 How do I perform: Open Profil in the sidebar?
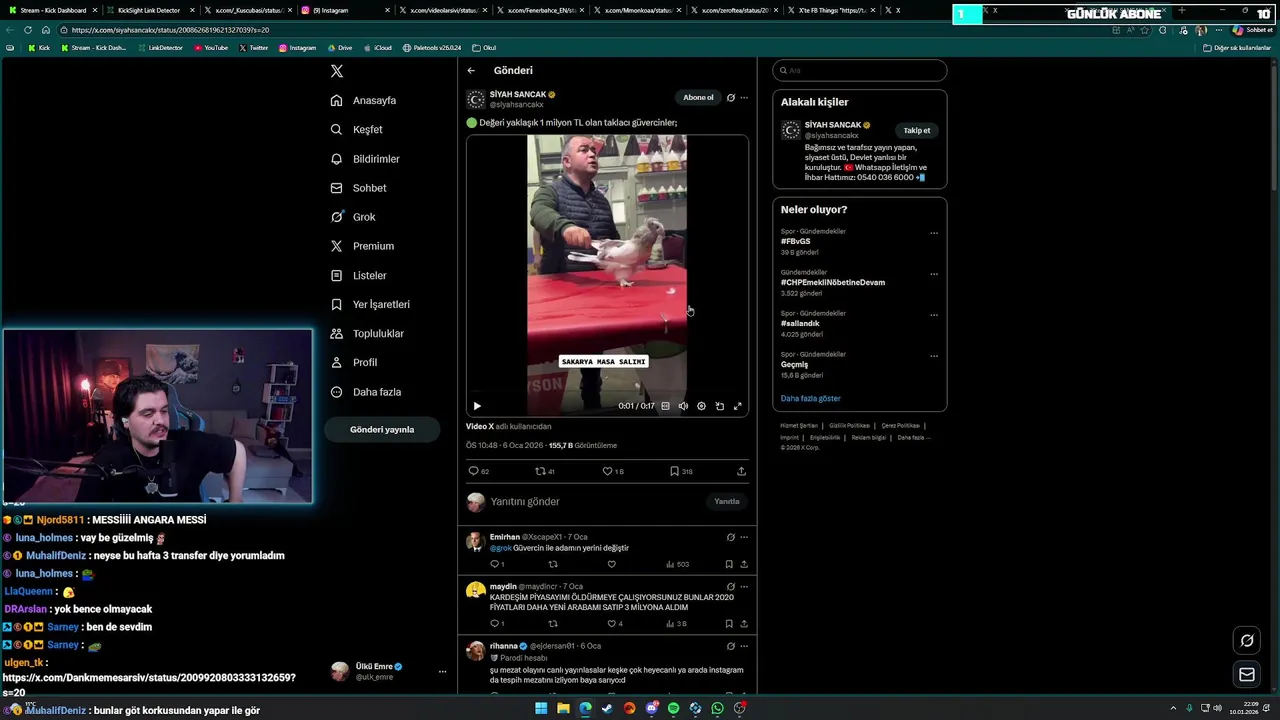point(354,362)
